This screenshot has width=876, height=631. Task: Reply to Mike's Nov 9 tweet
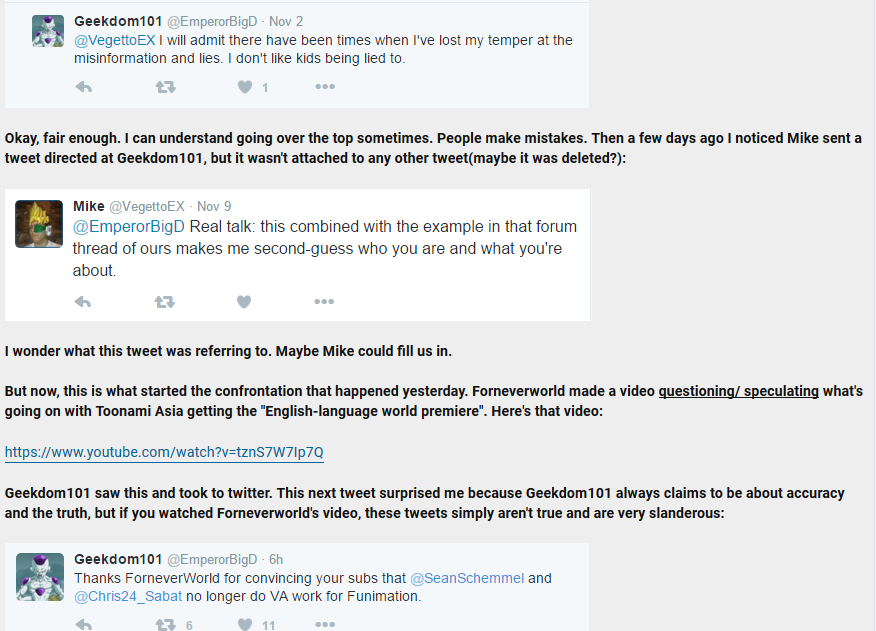[83, 302]
